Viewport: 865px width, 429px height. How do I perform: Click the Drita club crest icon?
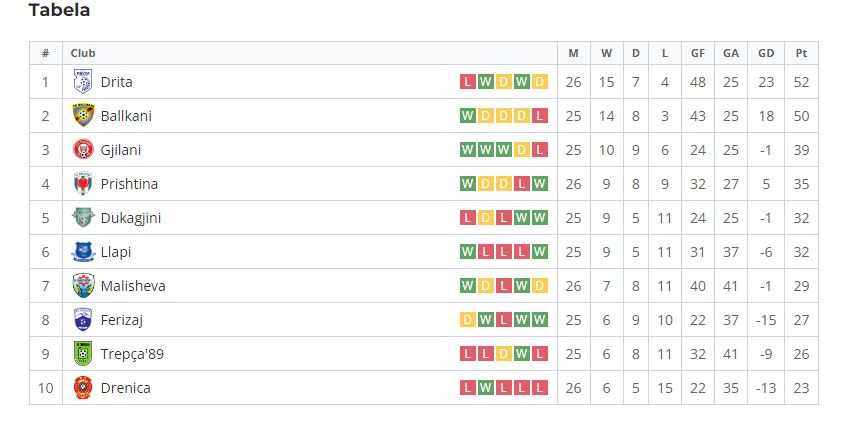coord(83,82)
